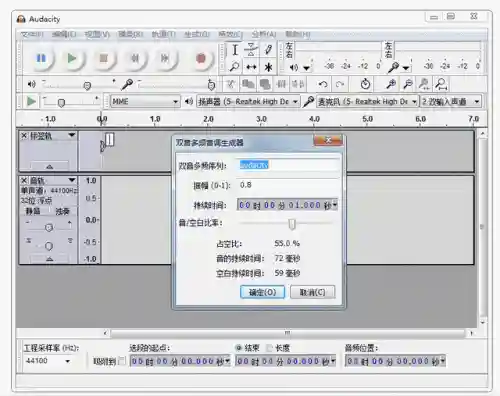The image size is (500, 396).
Task: Click the audio track gain slider knob
Action: 49,228
